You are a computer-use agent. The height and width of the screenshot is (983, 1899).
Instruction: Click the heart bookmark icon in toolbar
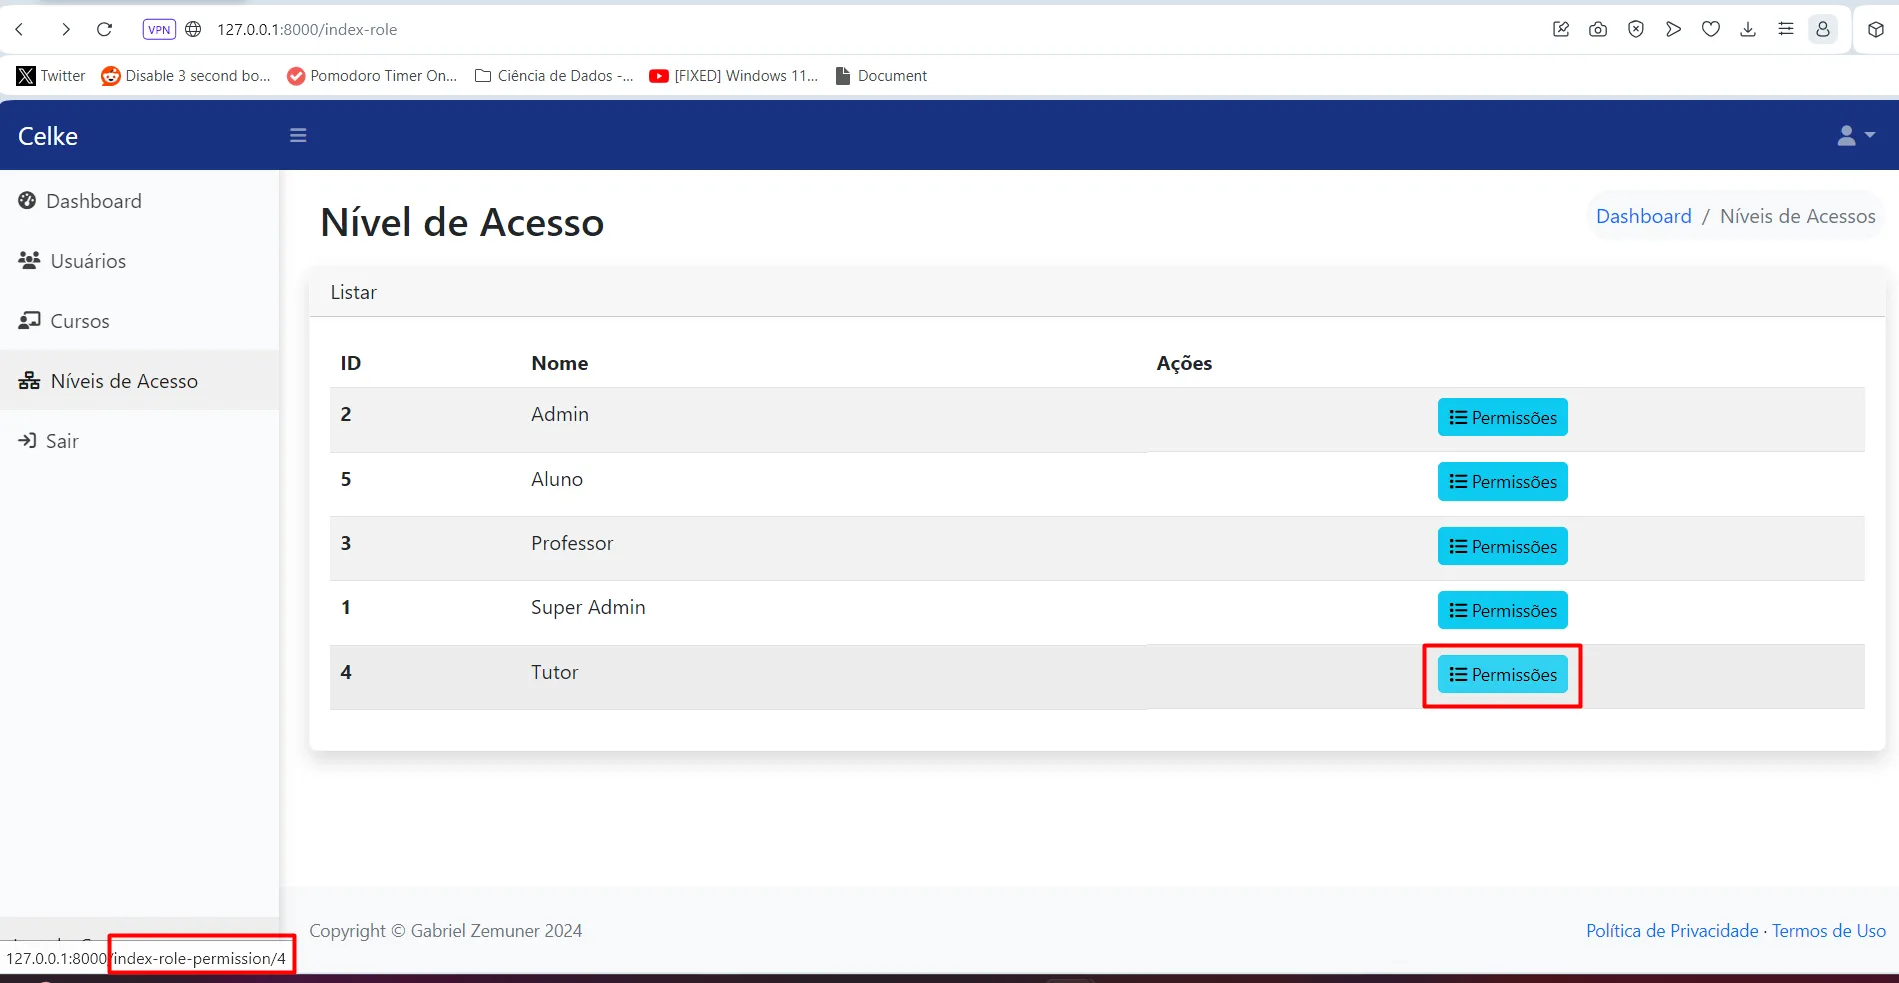click(1711, 29)
